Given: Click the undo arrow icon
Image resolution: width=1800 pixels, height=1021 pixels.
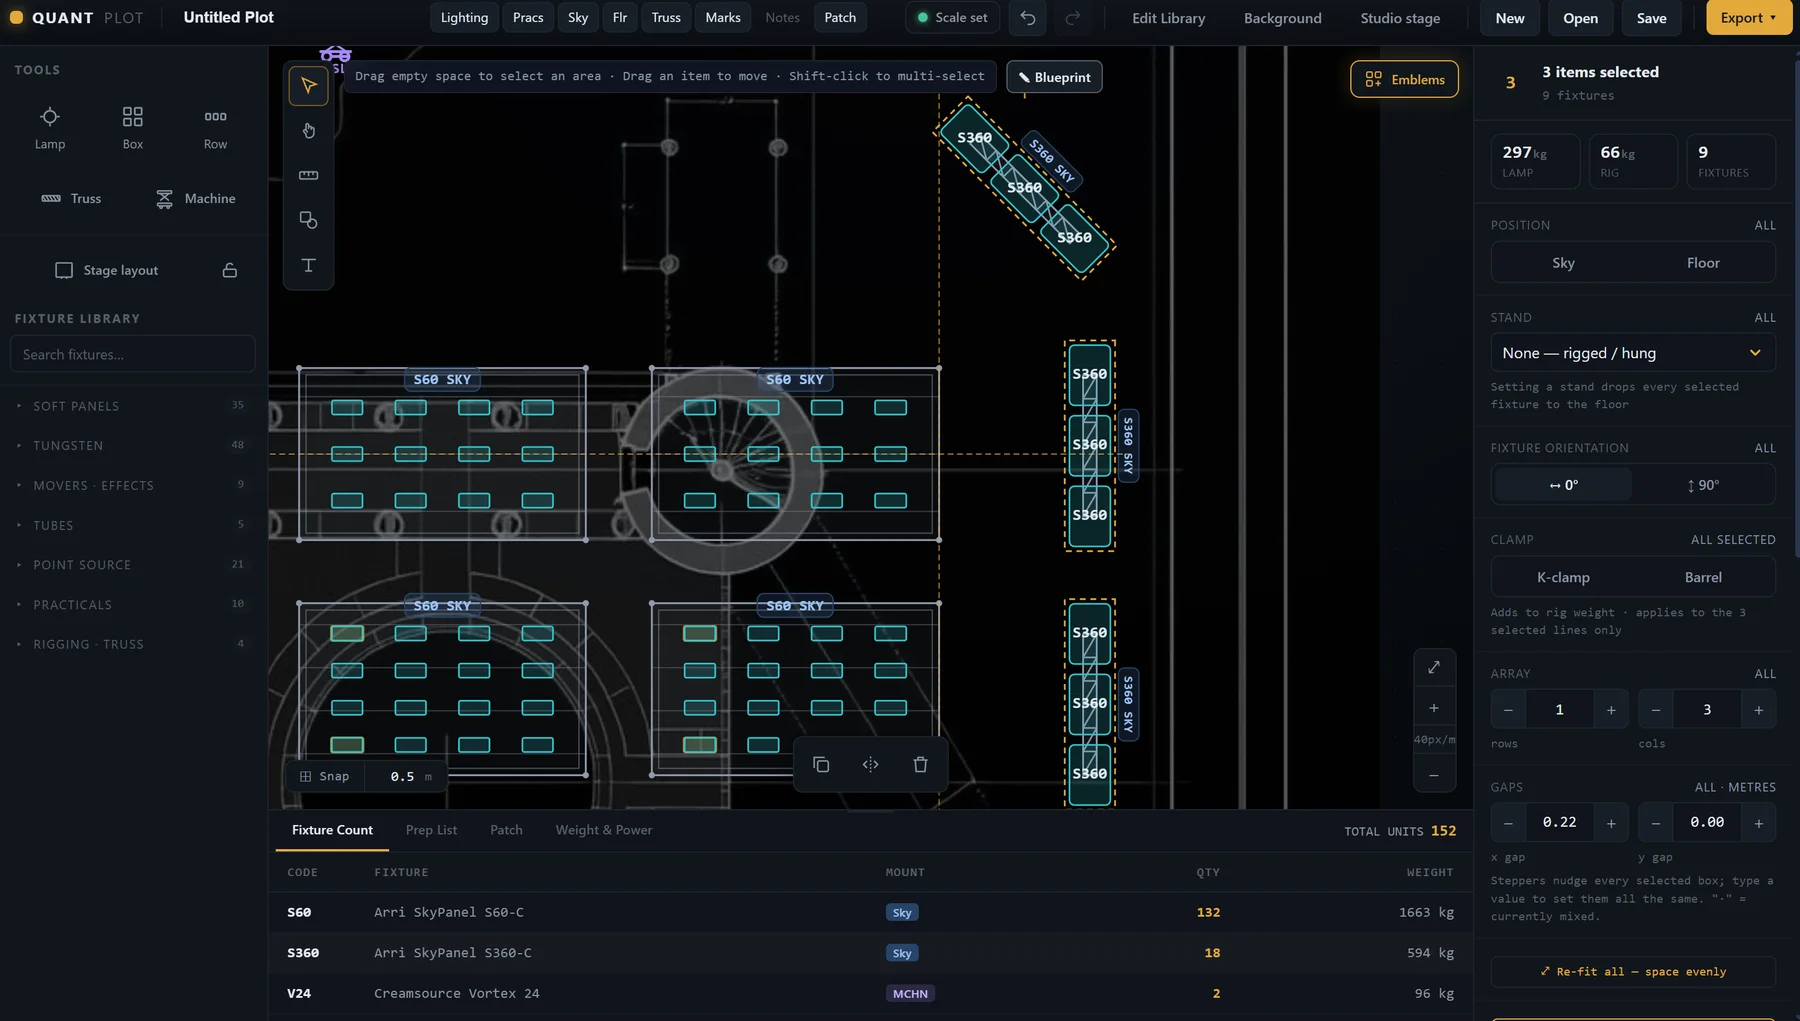Looking at the screenshot, I should click(1028, 18).
